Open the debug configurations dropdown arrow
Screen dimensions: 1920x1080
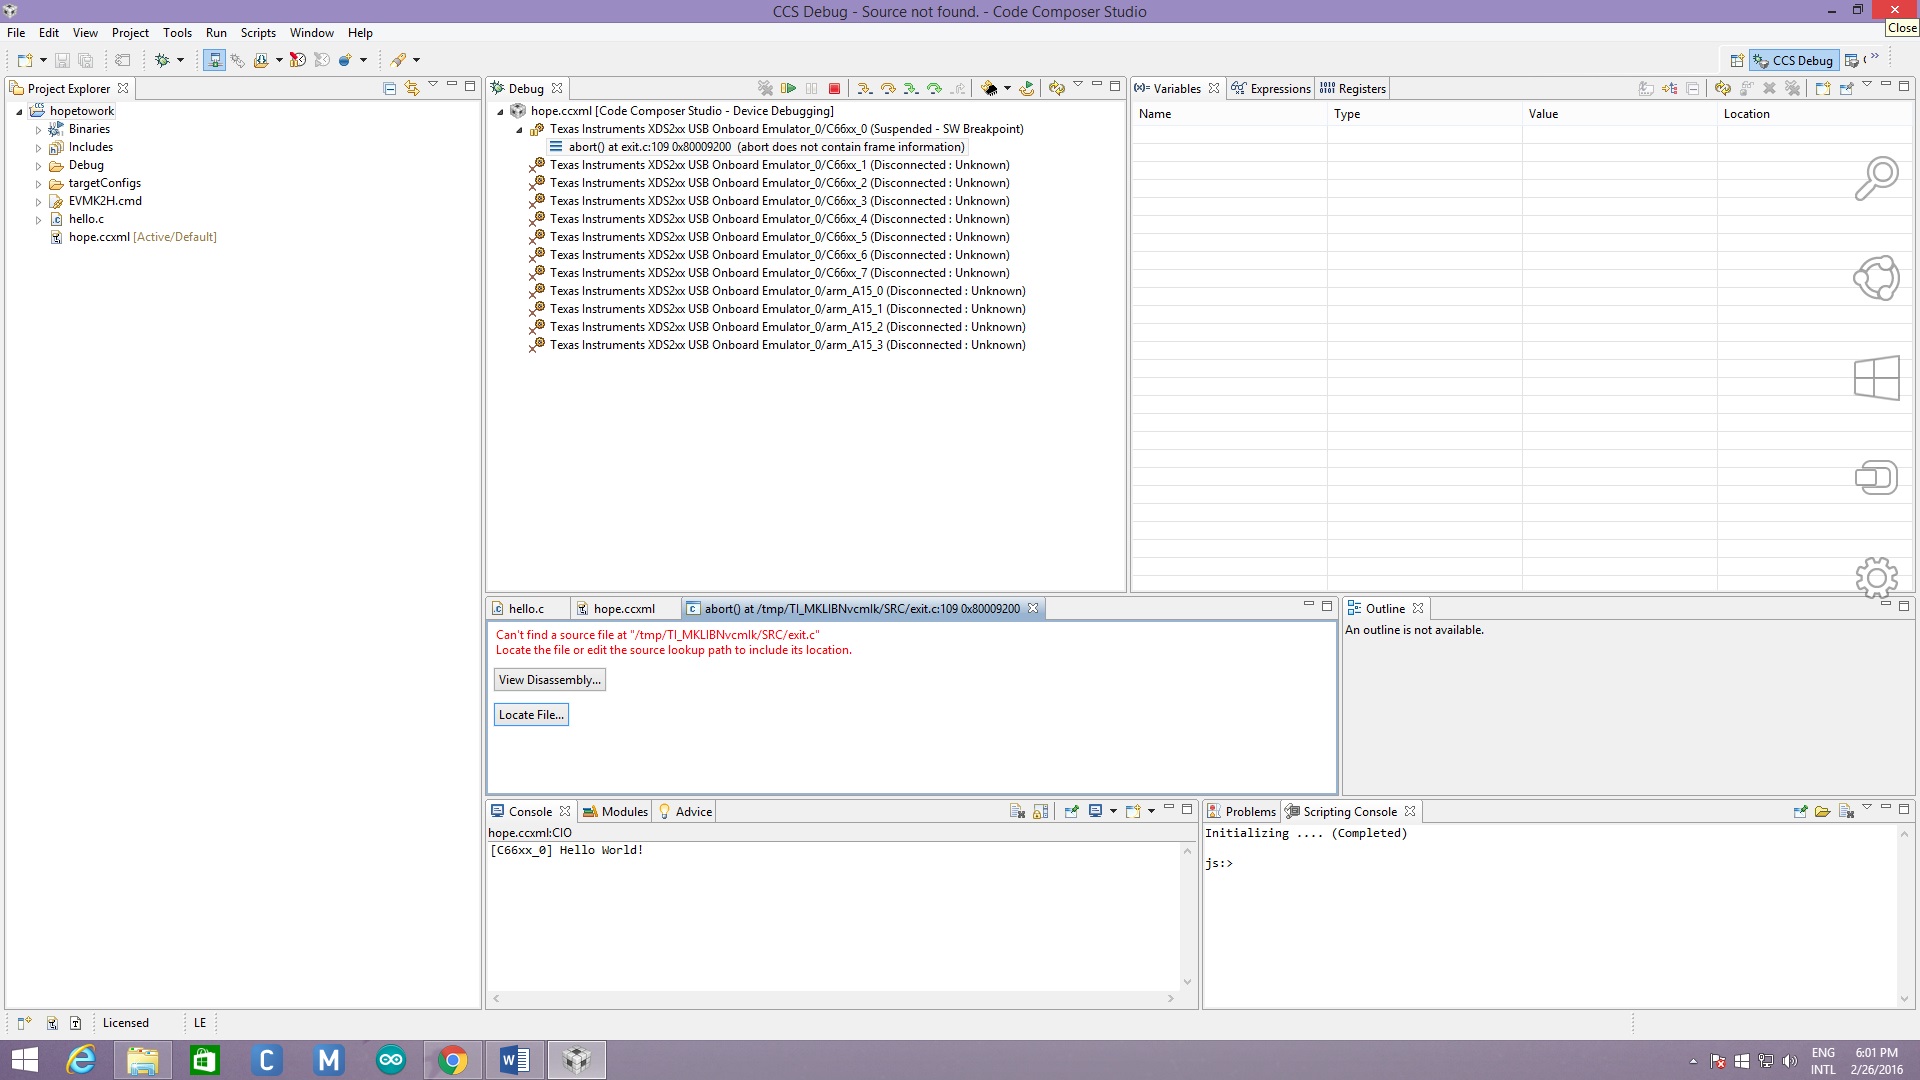(180, 60)
